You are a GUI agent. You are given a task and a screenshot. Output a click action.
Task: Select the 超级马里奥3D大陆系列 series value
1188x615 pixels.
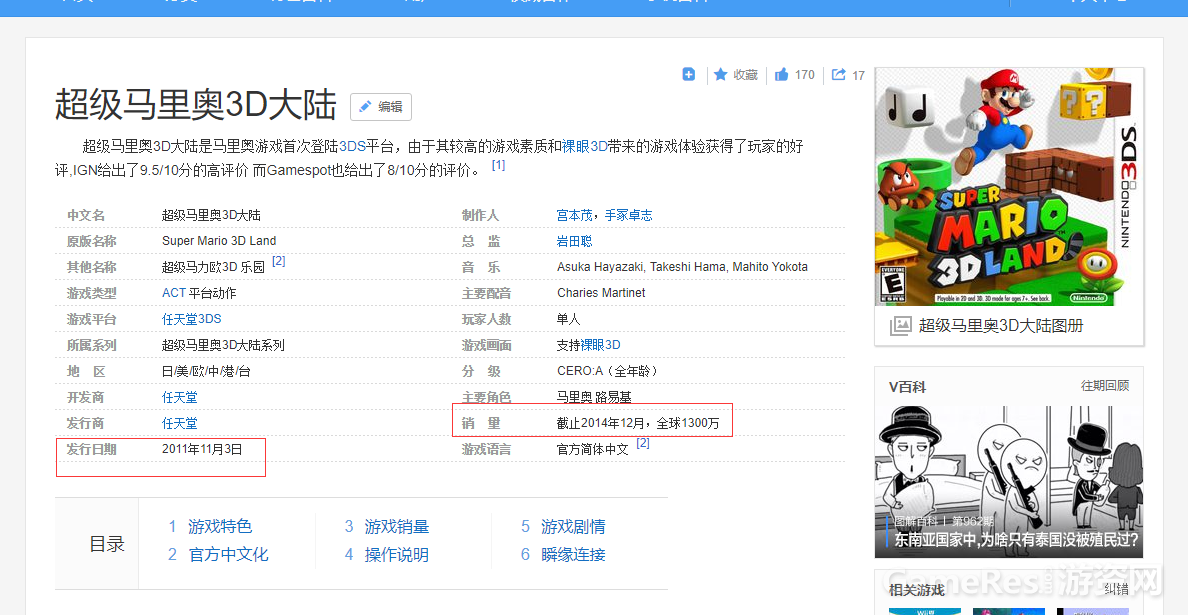click(224, 345)
